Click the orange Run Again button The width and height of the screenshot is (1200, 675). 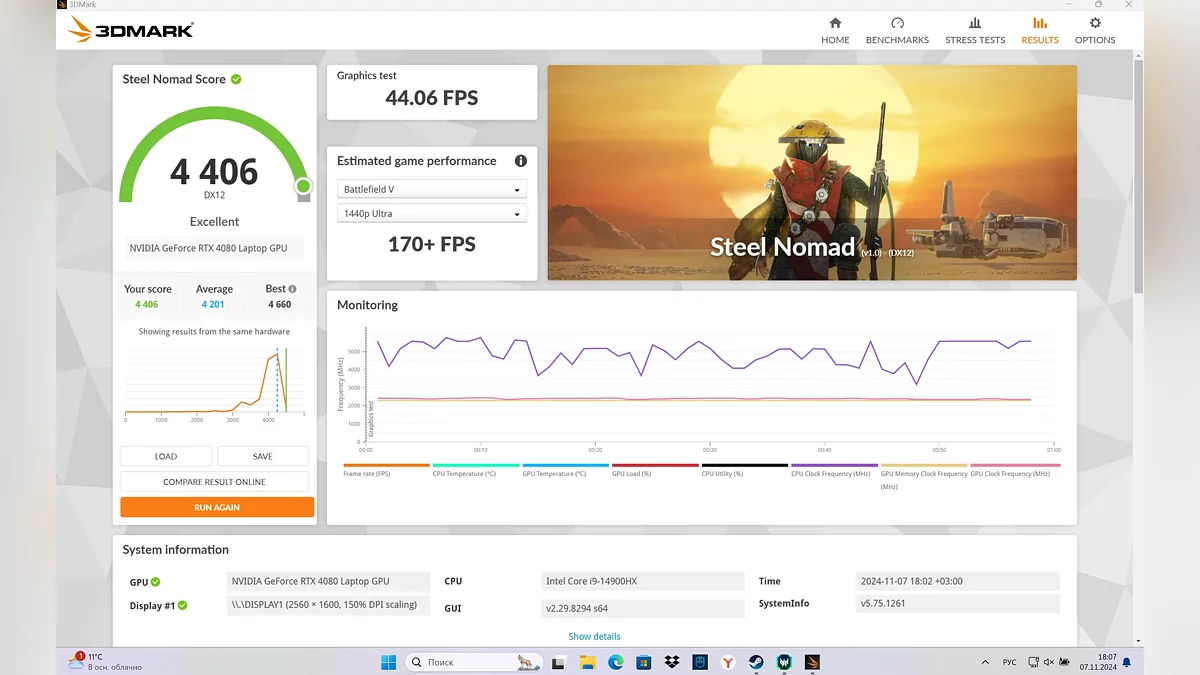(x=217, y=507)
